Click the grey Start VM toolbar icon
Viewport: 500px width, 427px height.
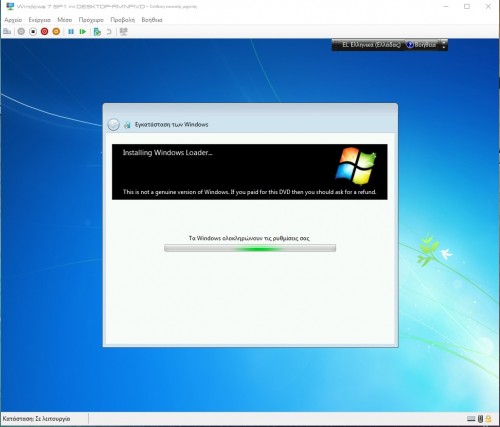click(x=21, y=32)
